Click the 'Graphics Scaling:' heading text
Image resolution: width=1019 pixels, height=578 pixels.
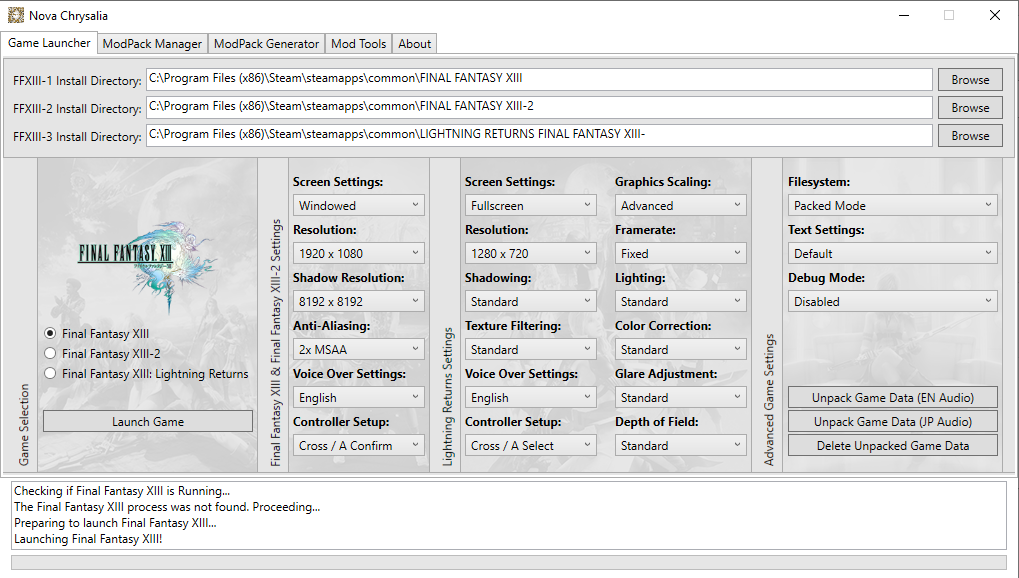click(x=663, y=182)
